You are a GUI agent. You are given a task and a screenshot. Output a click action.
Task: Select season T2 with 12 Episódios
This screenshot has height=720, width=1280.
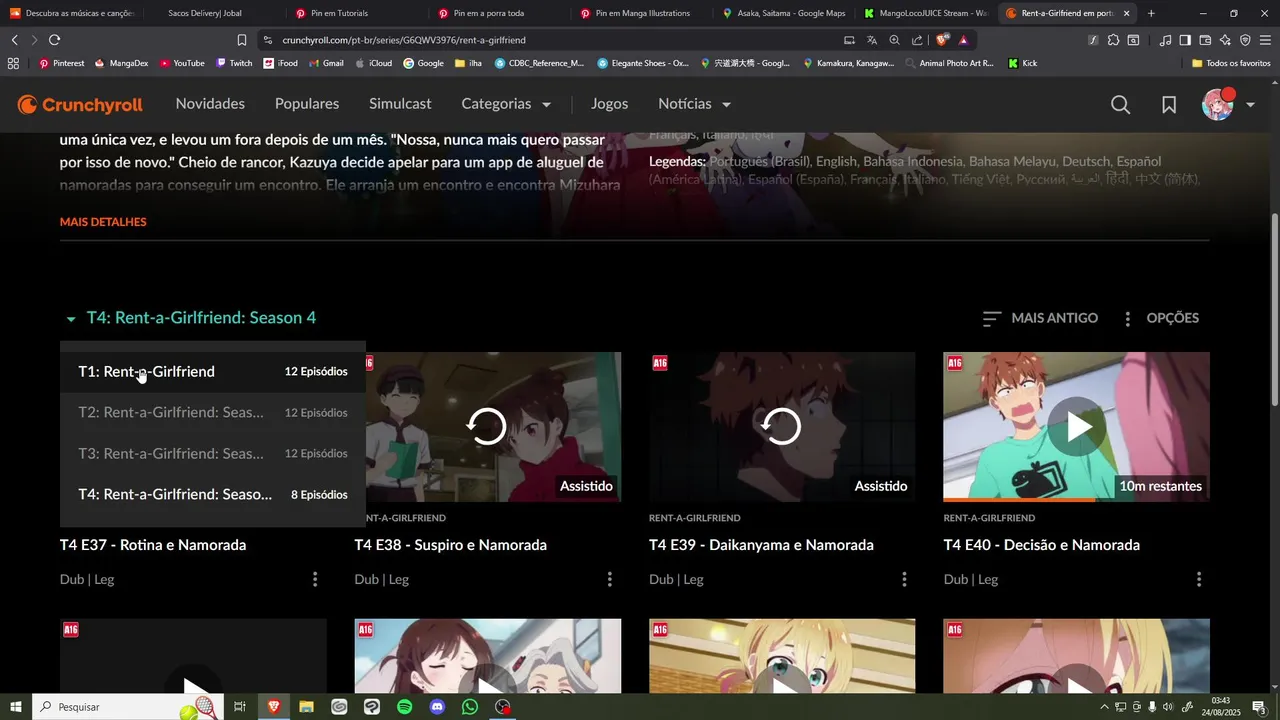click(x=213, y=413)
